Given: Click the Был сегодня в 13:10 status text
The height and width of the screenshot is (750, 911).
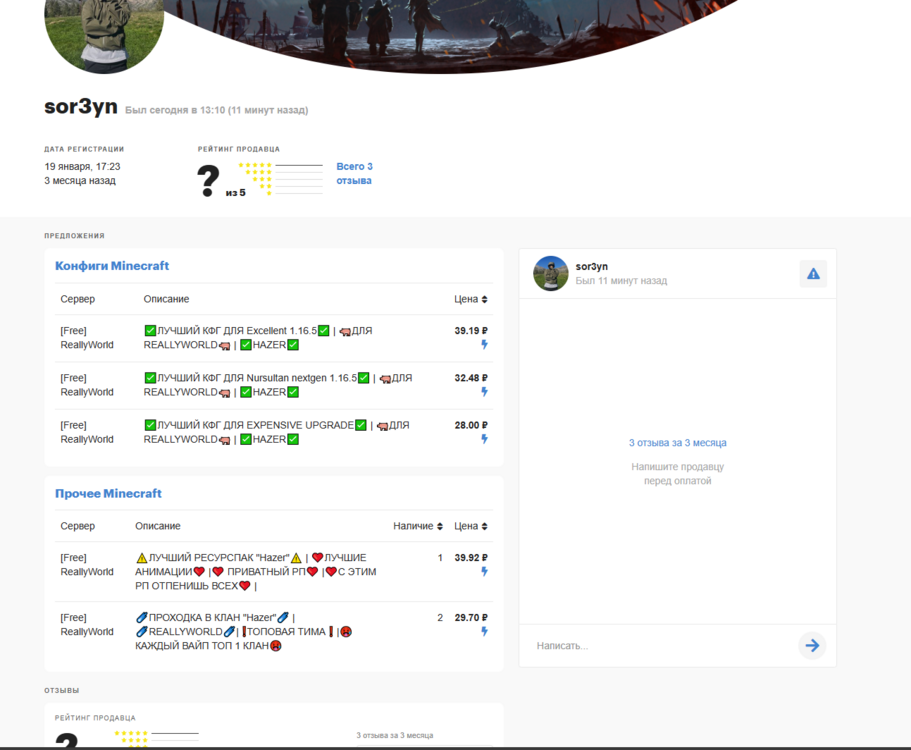Looking at the screenshot, I should [x=217, y=110].
